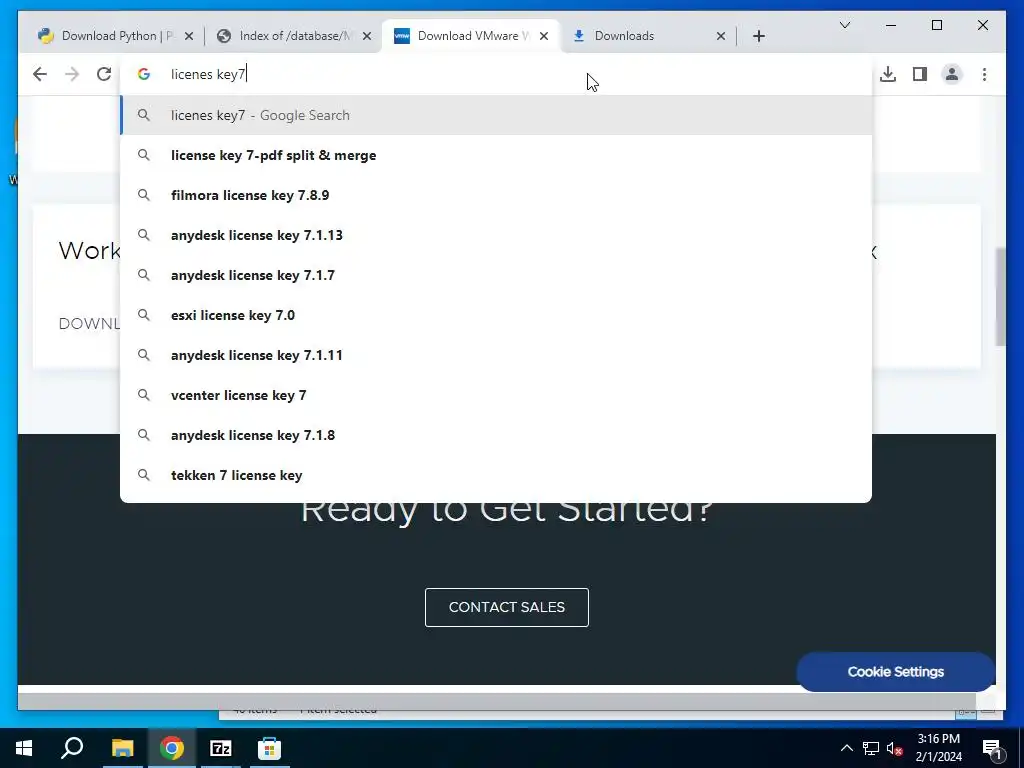Close the Download Python tab
Image resolution: width=1024 pixels, height=768 pixels.
pos(189,36)
